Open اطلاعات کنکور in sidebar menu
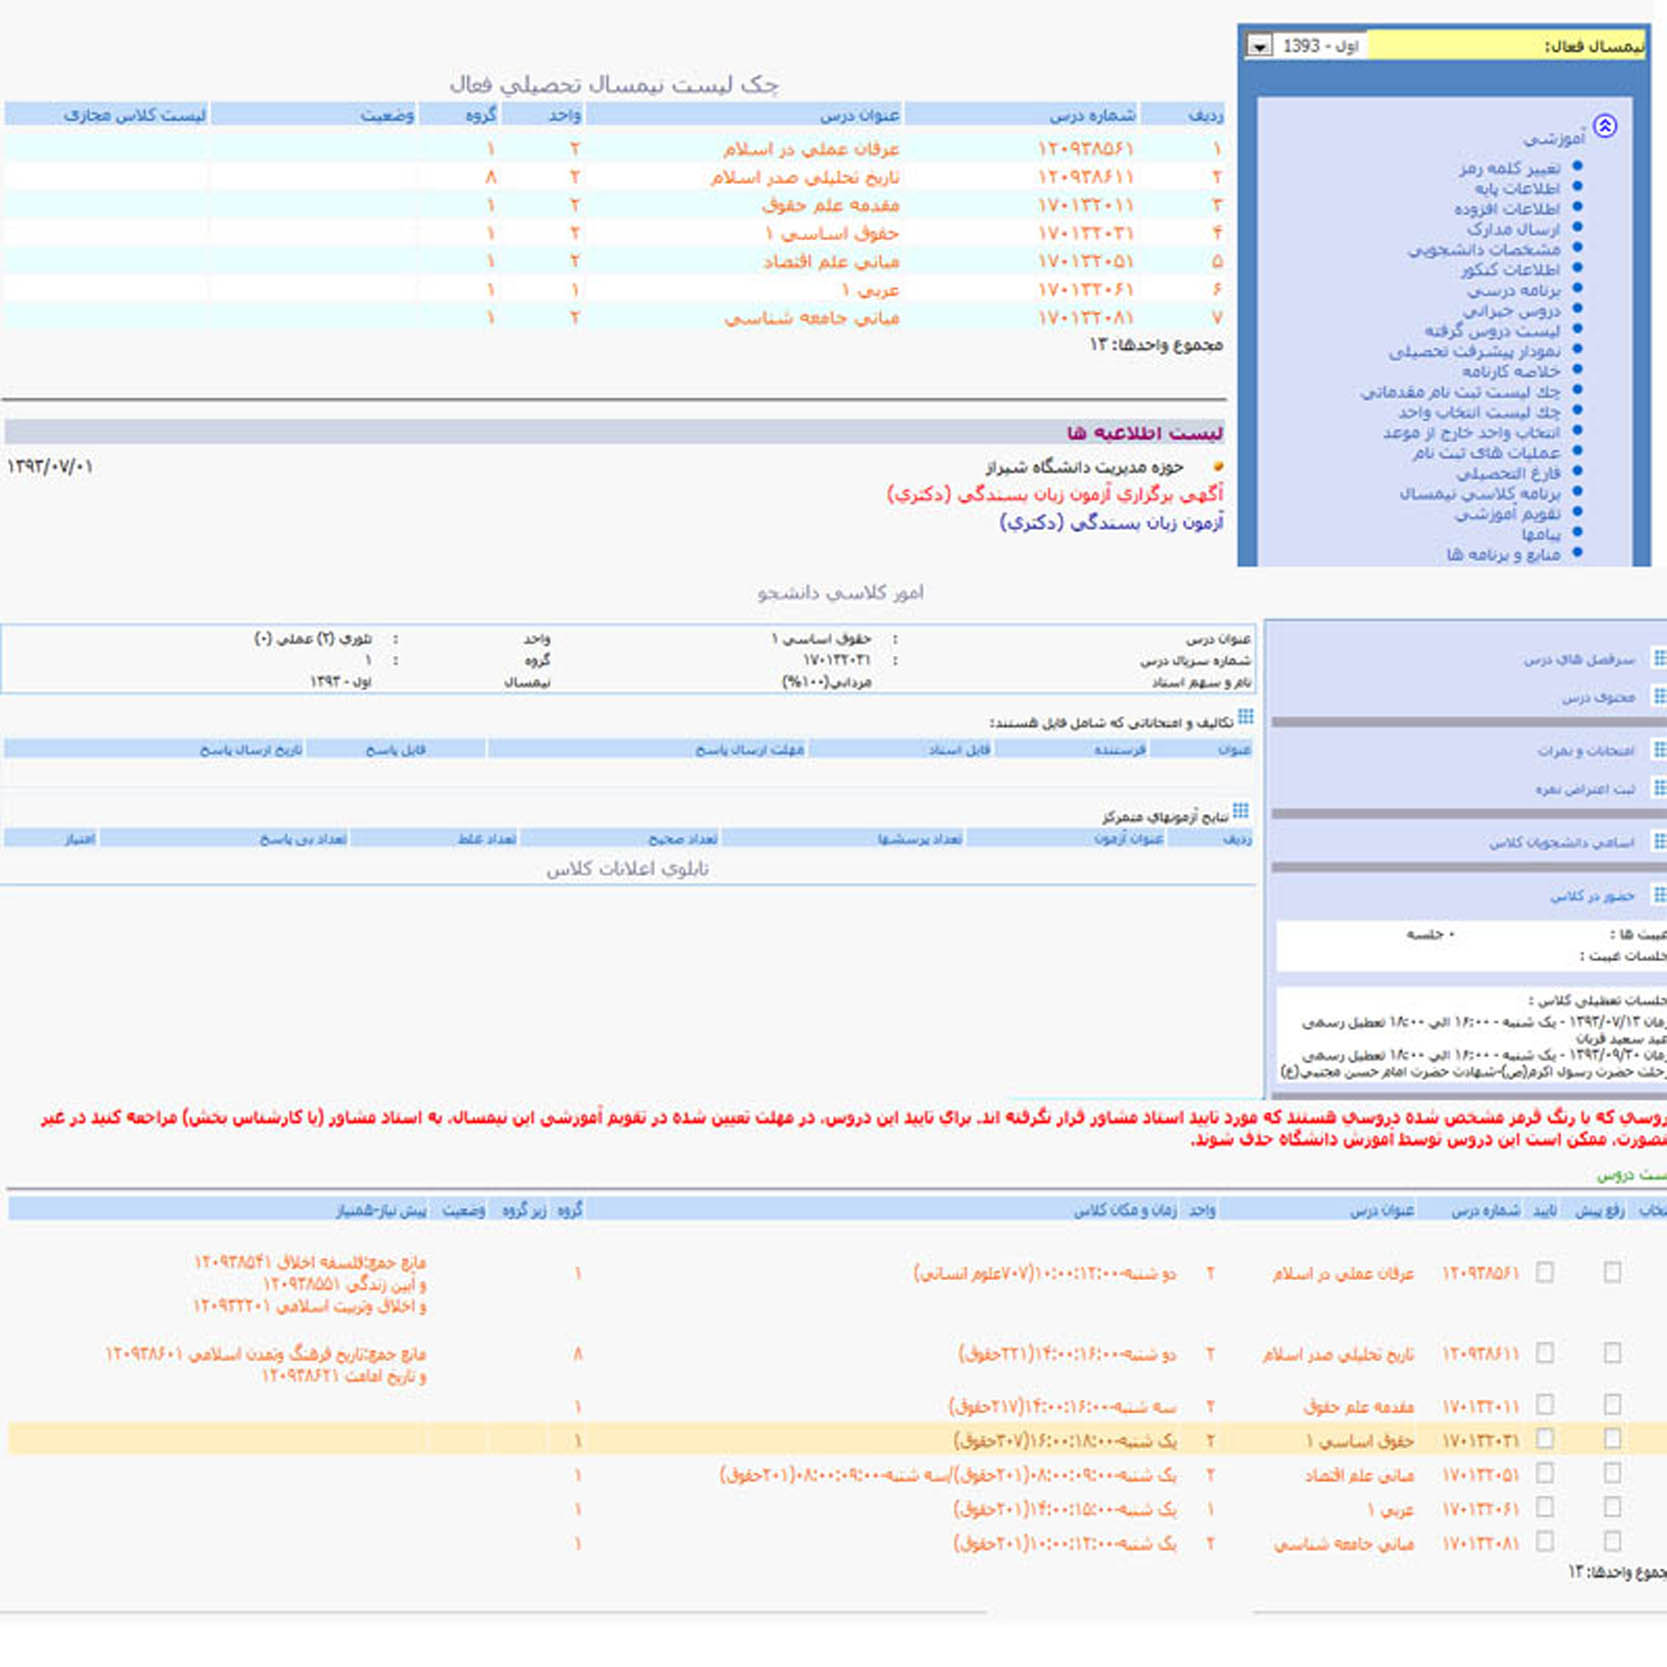The image size is (1667, 1667). pyautogui.click(x=1510, y=269)
